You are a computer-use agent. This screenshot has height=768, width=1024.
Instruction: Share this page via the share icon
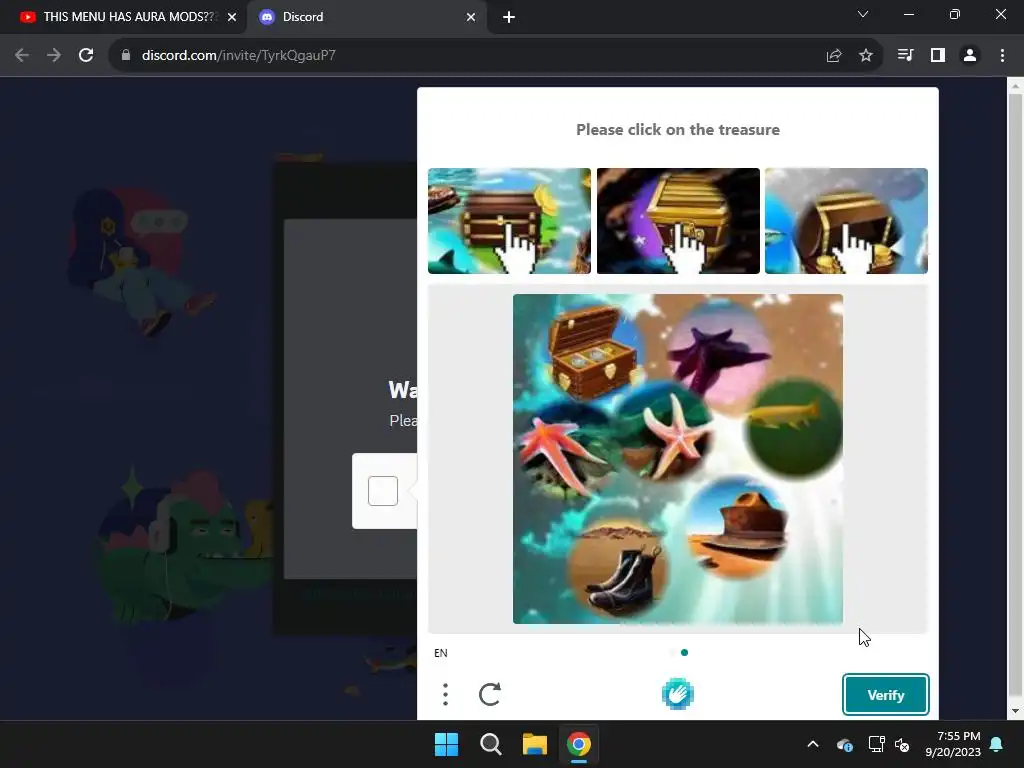click(834, 56)
